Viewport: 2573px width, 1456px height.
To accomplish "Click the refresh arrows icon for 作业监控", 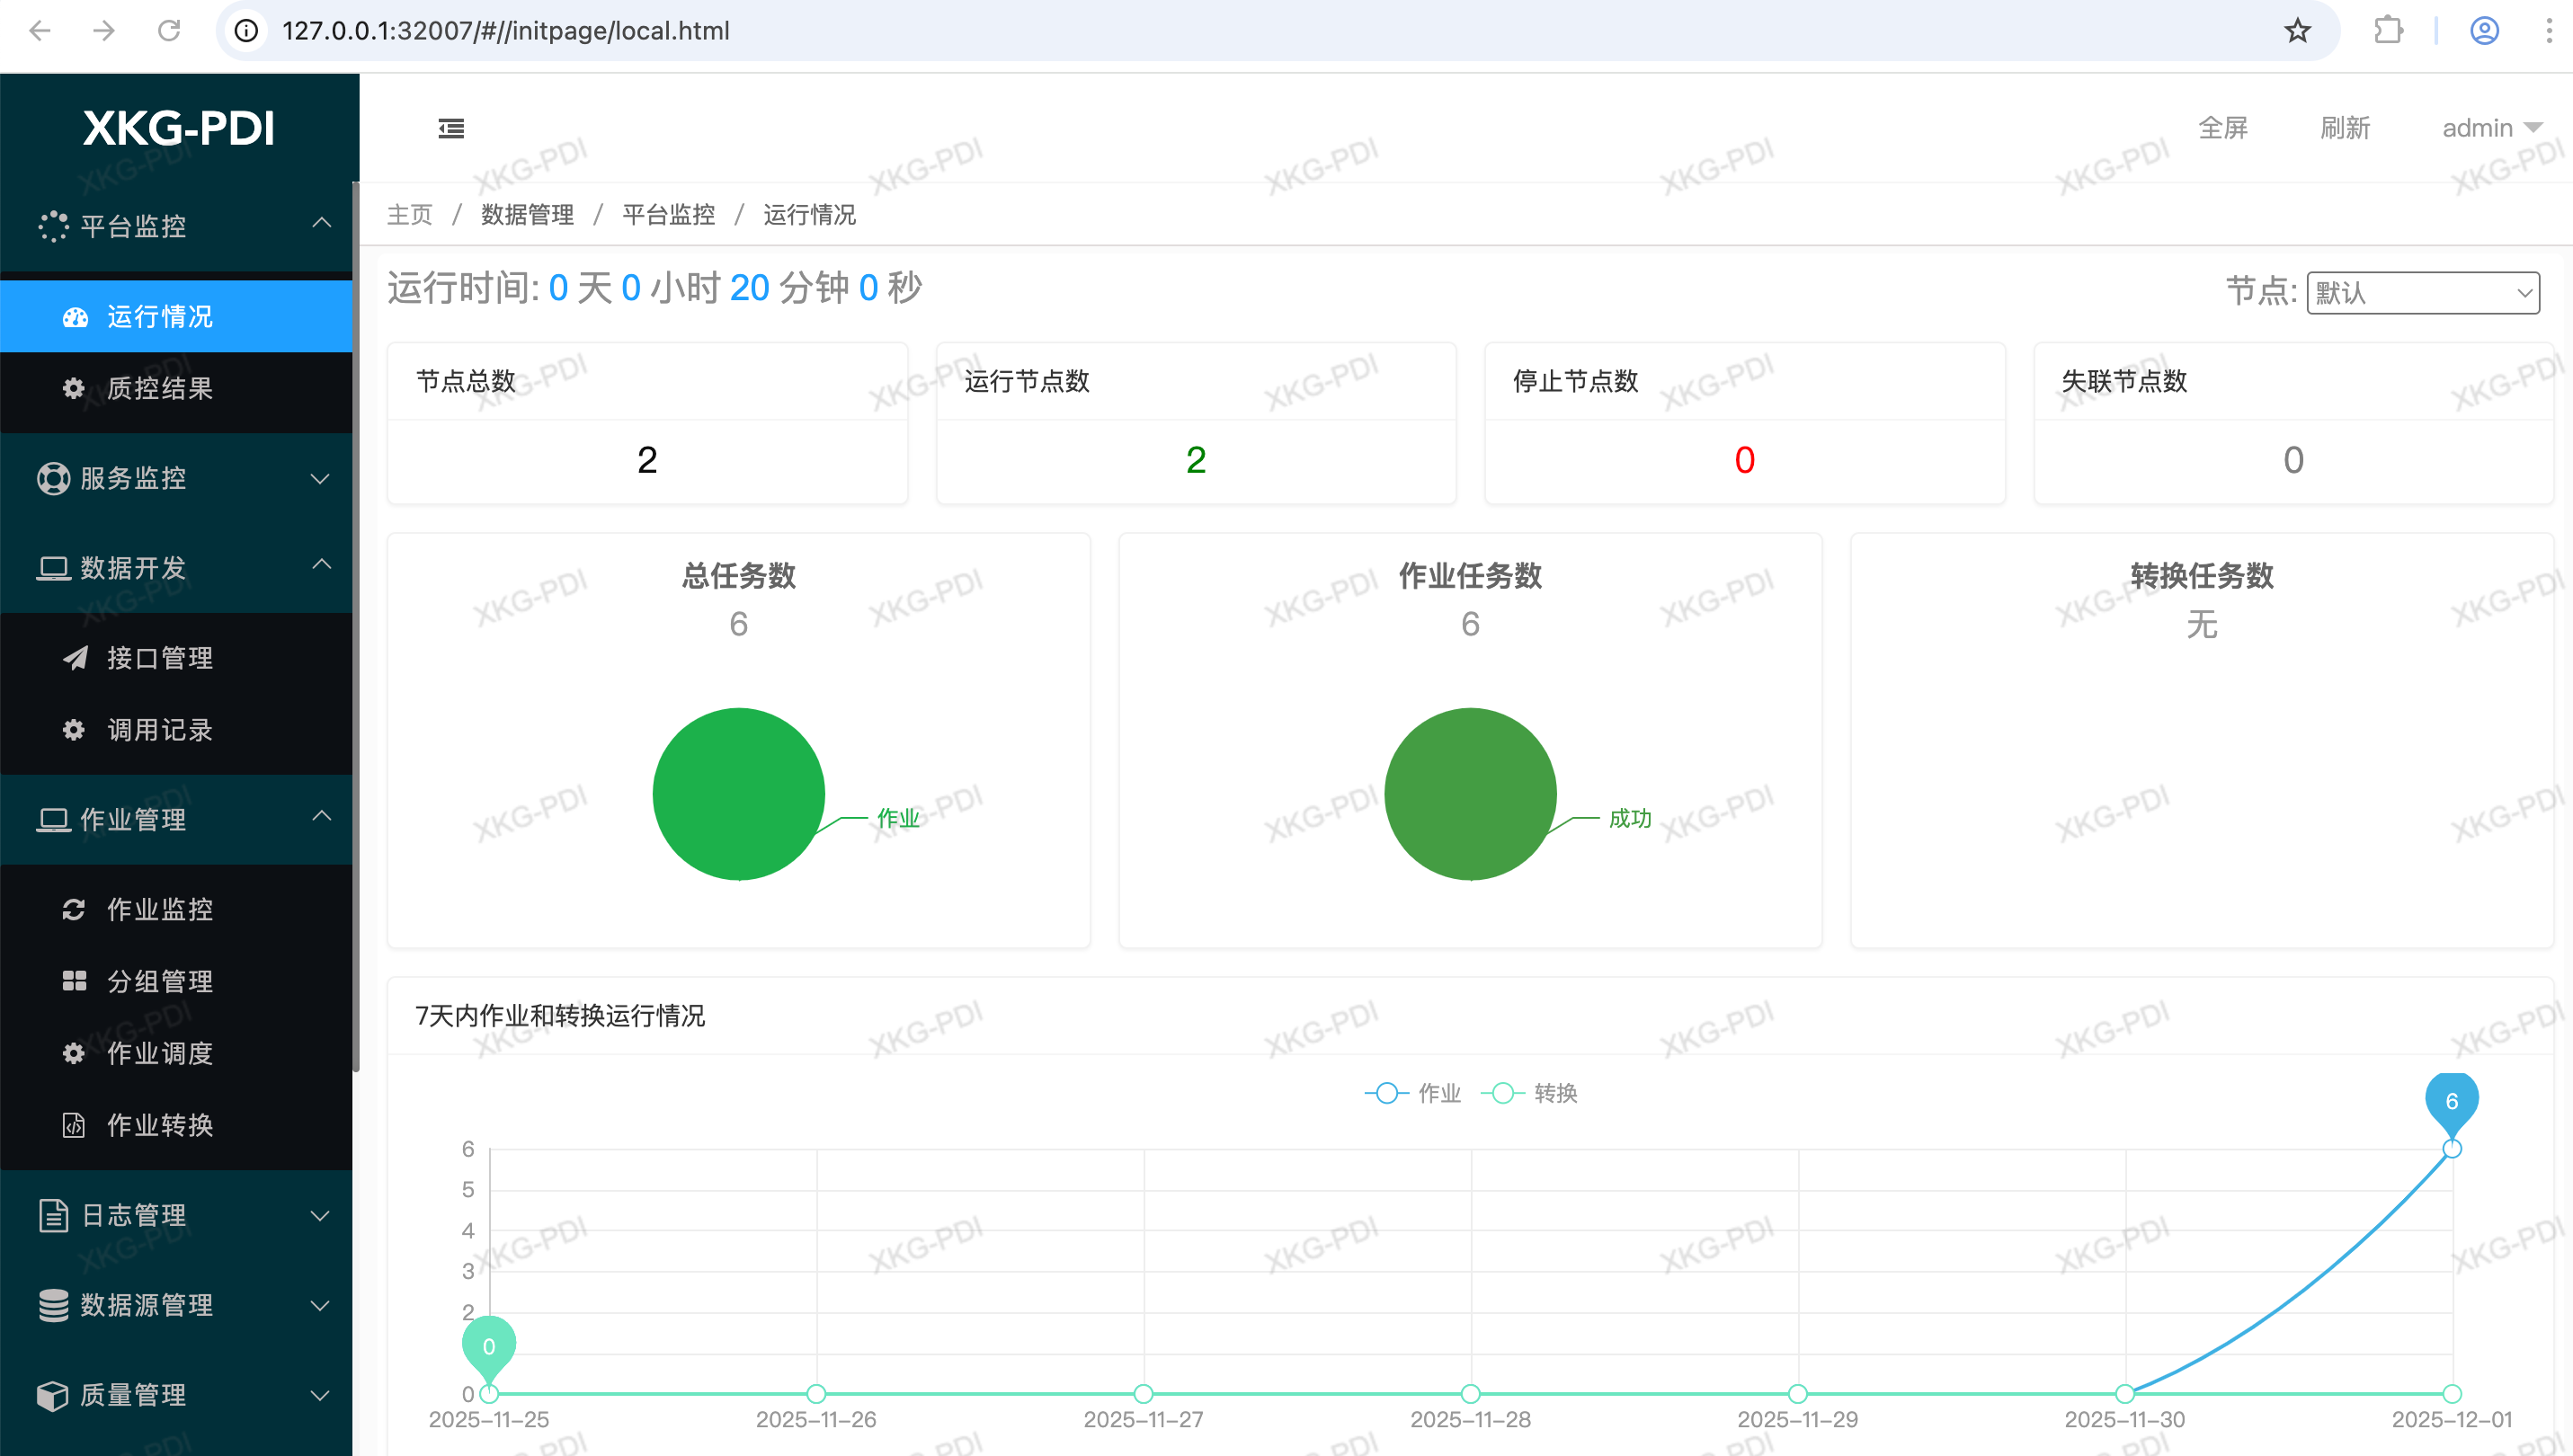I will tap(73, 909).
